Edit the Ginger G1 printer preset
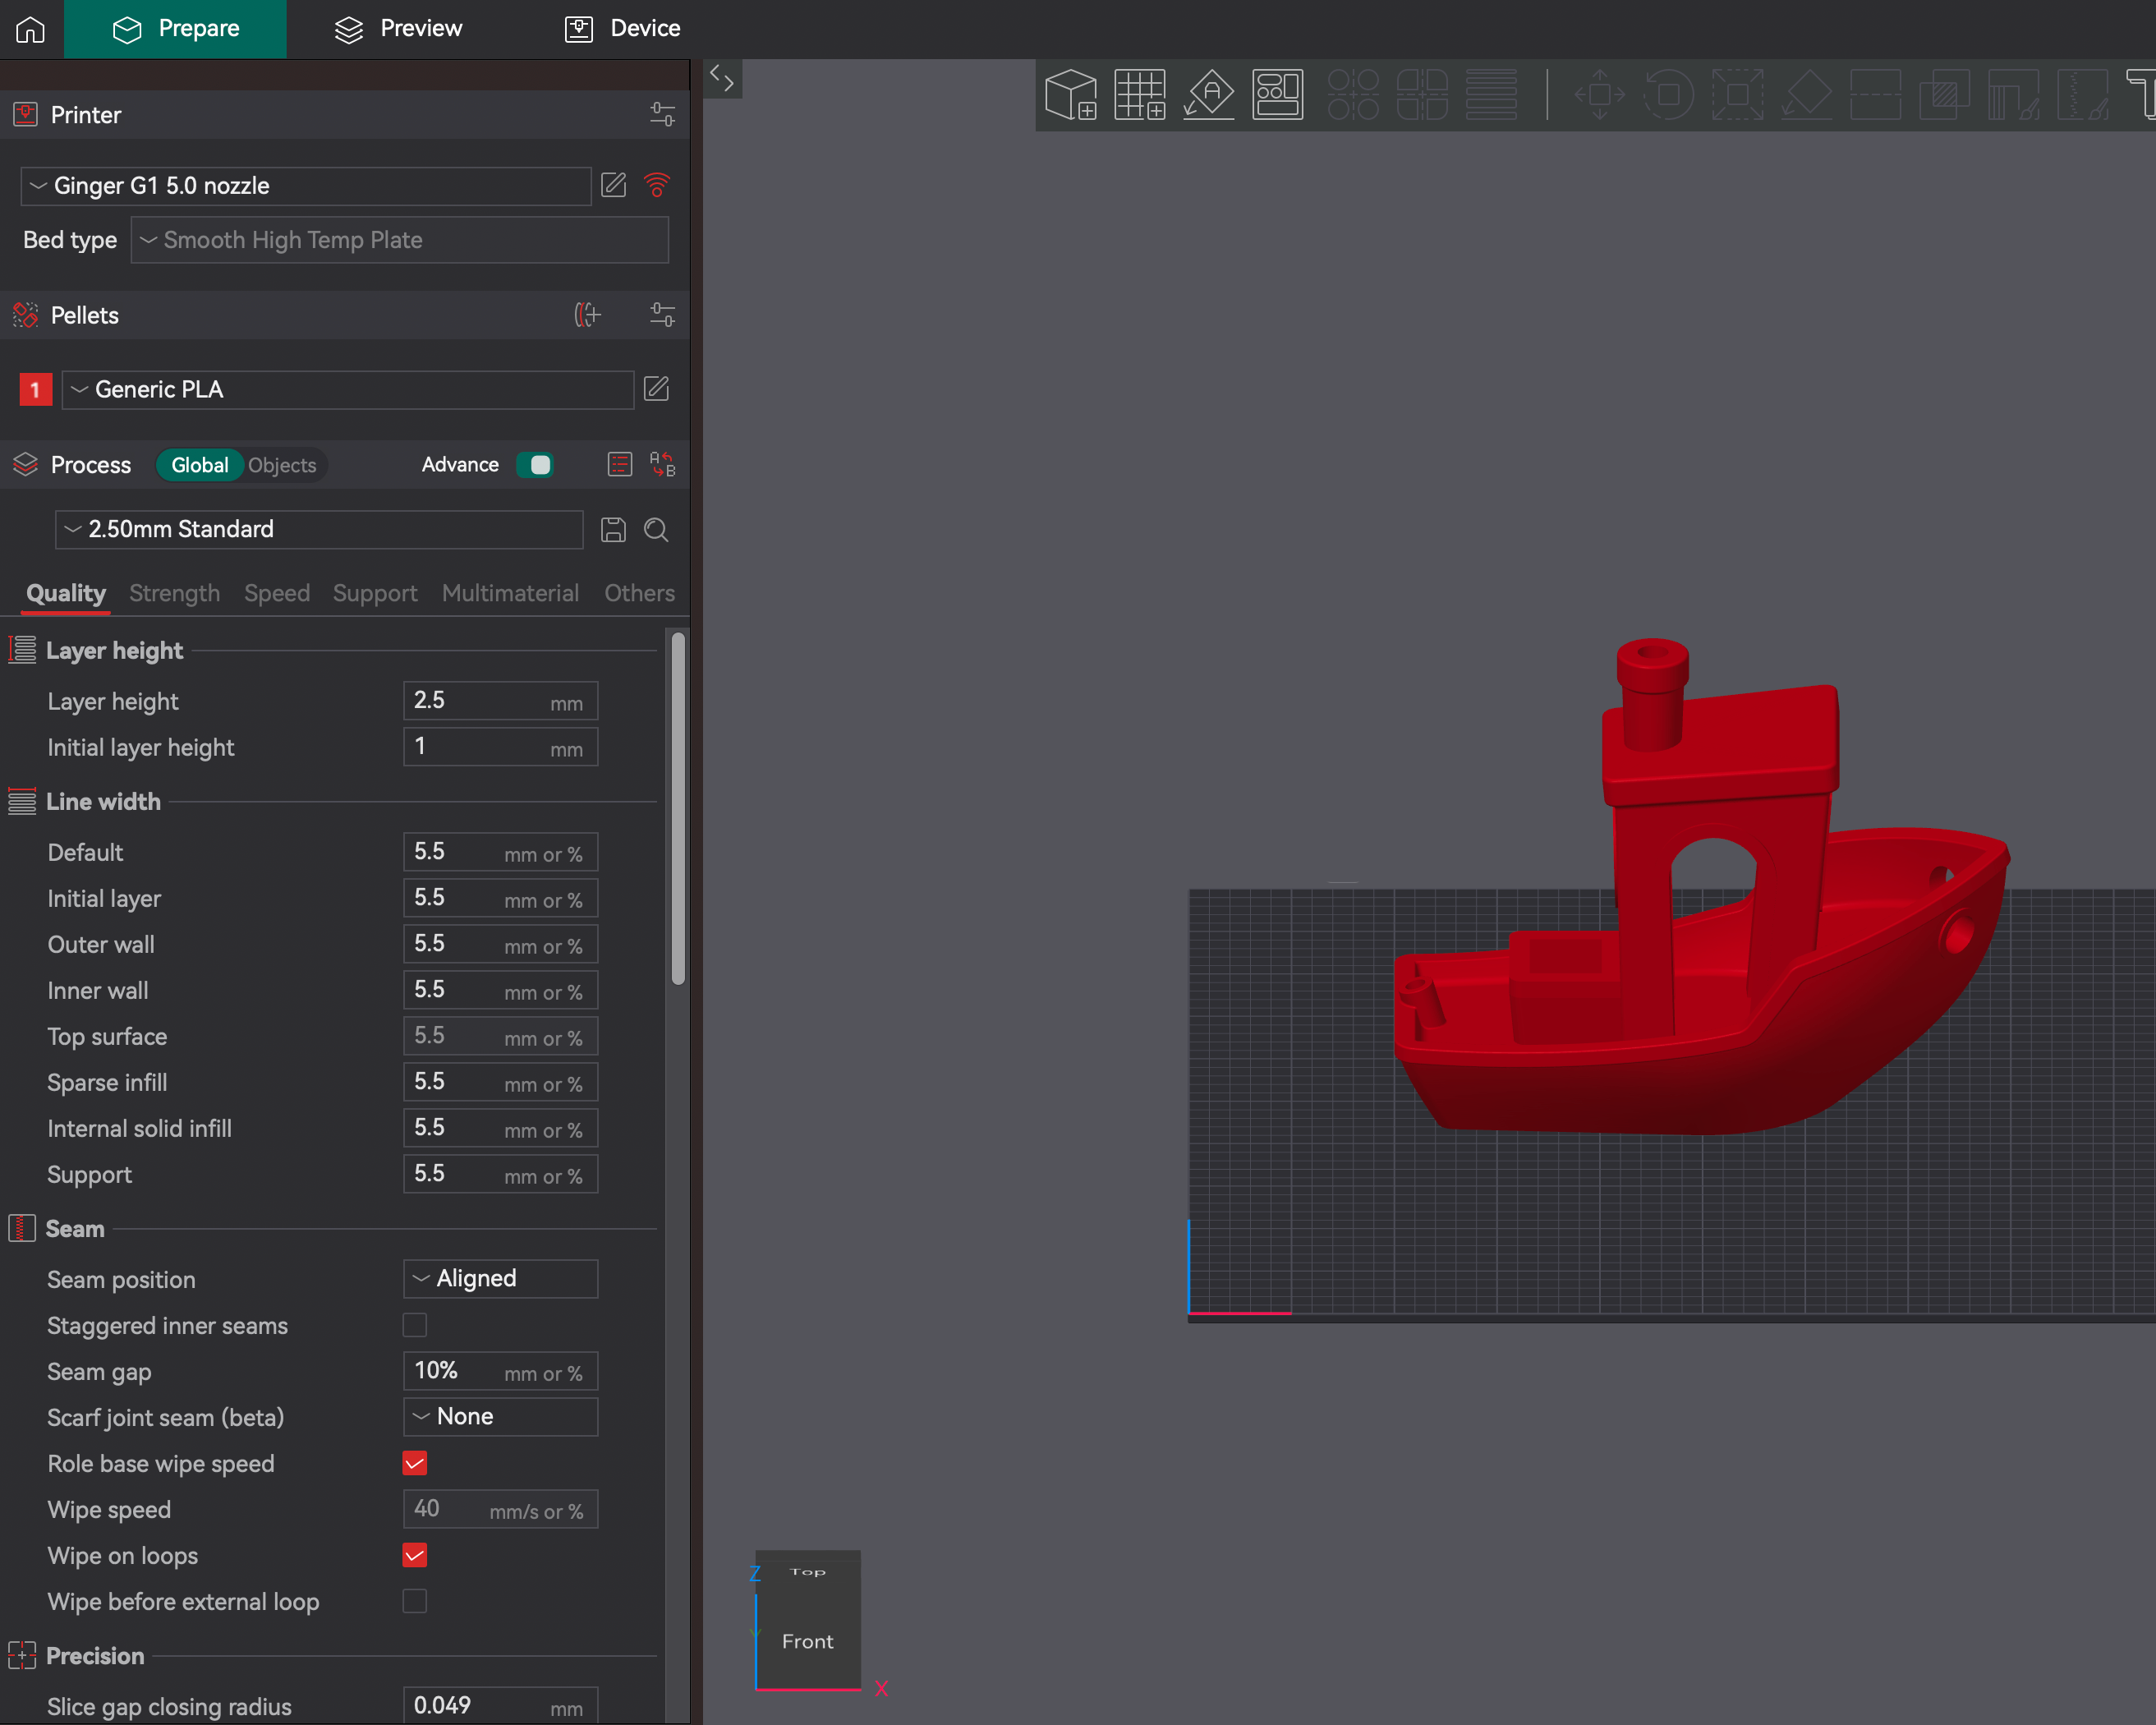Image resolution: width=2156 pixels, height=1725 pixels. click(x=613, y=185)
